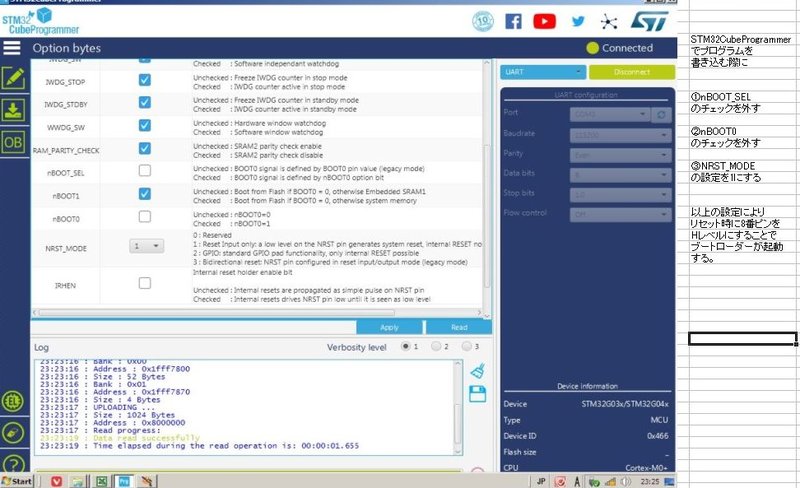
Task: Check the nBOOT_SEL checkbox
Action: tap(145, 171)
